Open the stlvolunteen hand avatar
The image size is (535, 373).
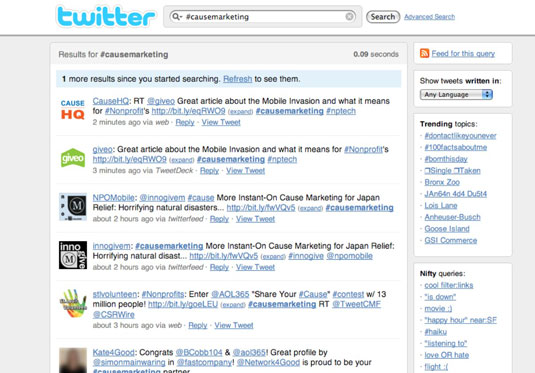pos(73,303)
